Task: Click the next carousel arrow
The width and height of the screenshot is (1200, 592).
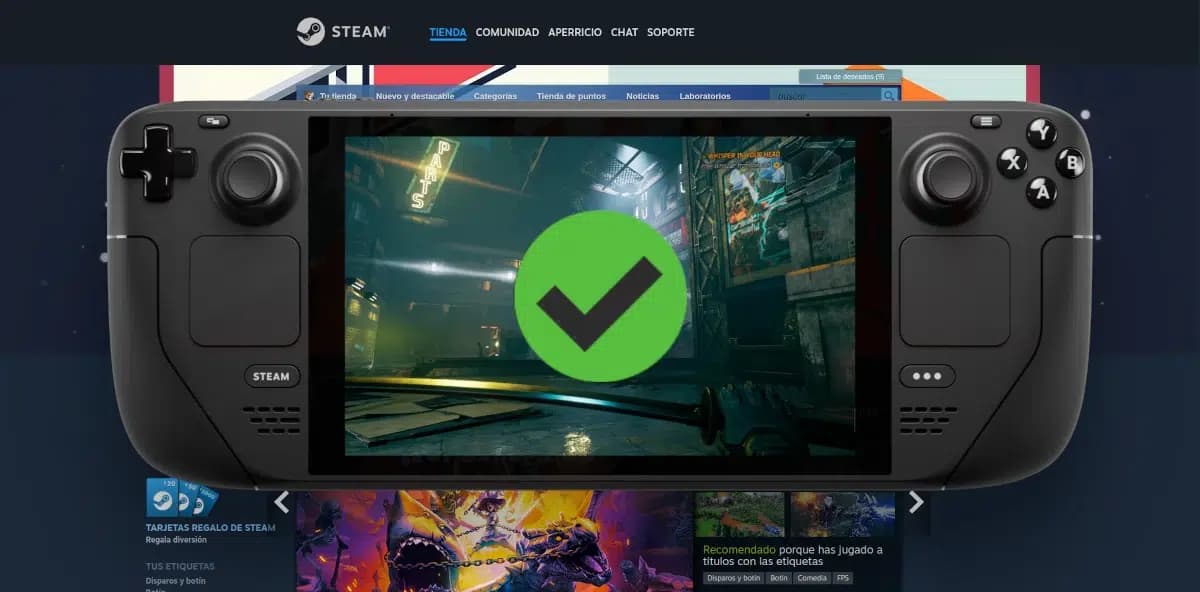Action: [916, 502]
